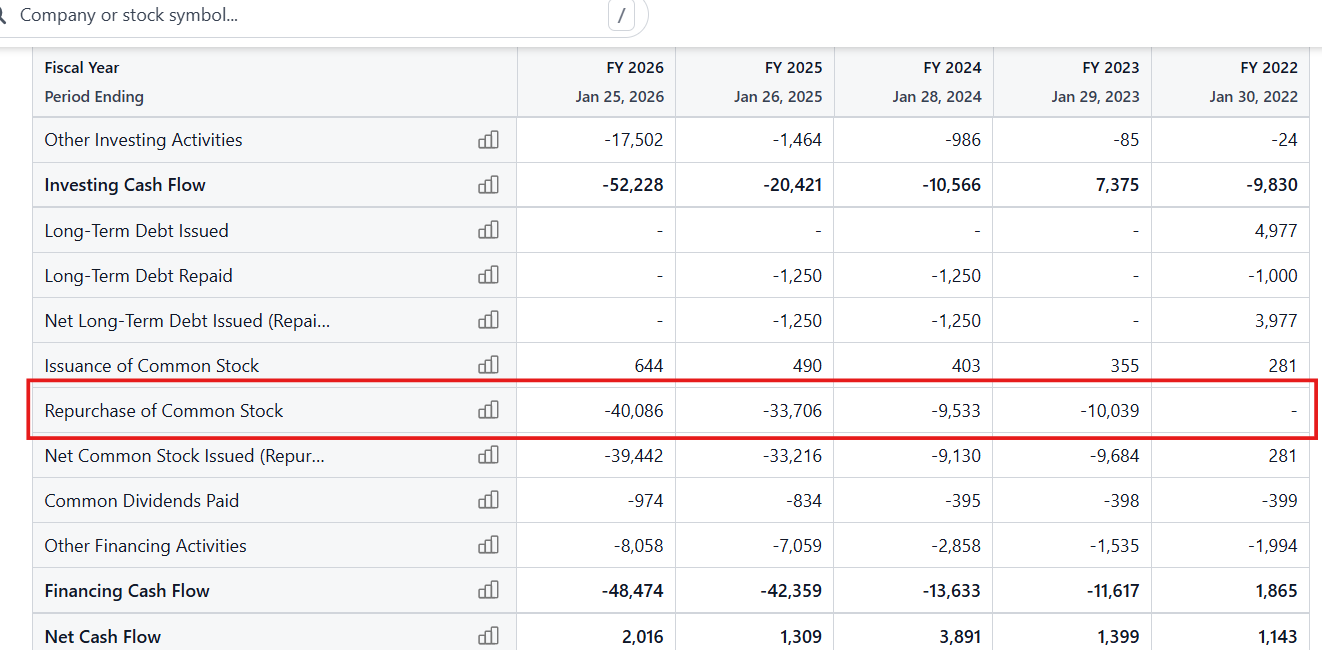This screenshot has width=1322, height=650.
Task: Open the chart for Long-Term Debt Issued
Action: [x=488, y=230]
